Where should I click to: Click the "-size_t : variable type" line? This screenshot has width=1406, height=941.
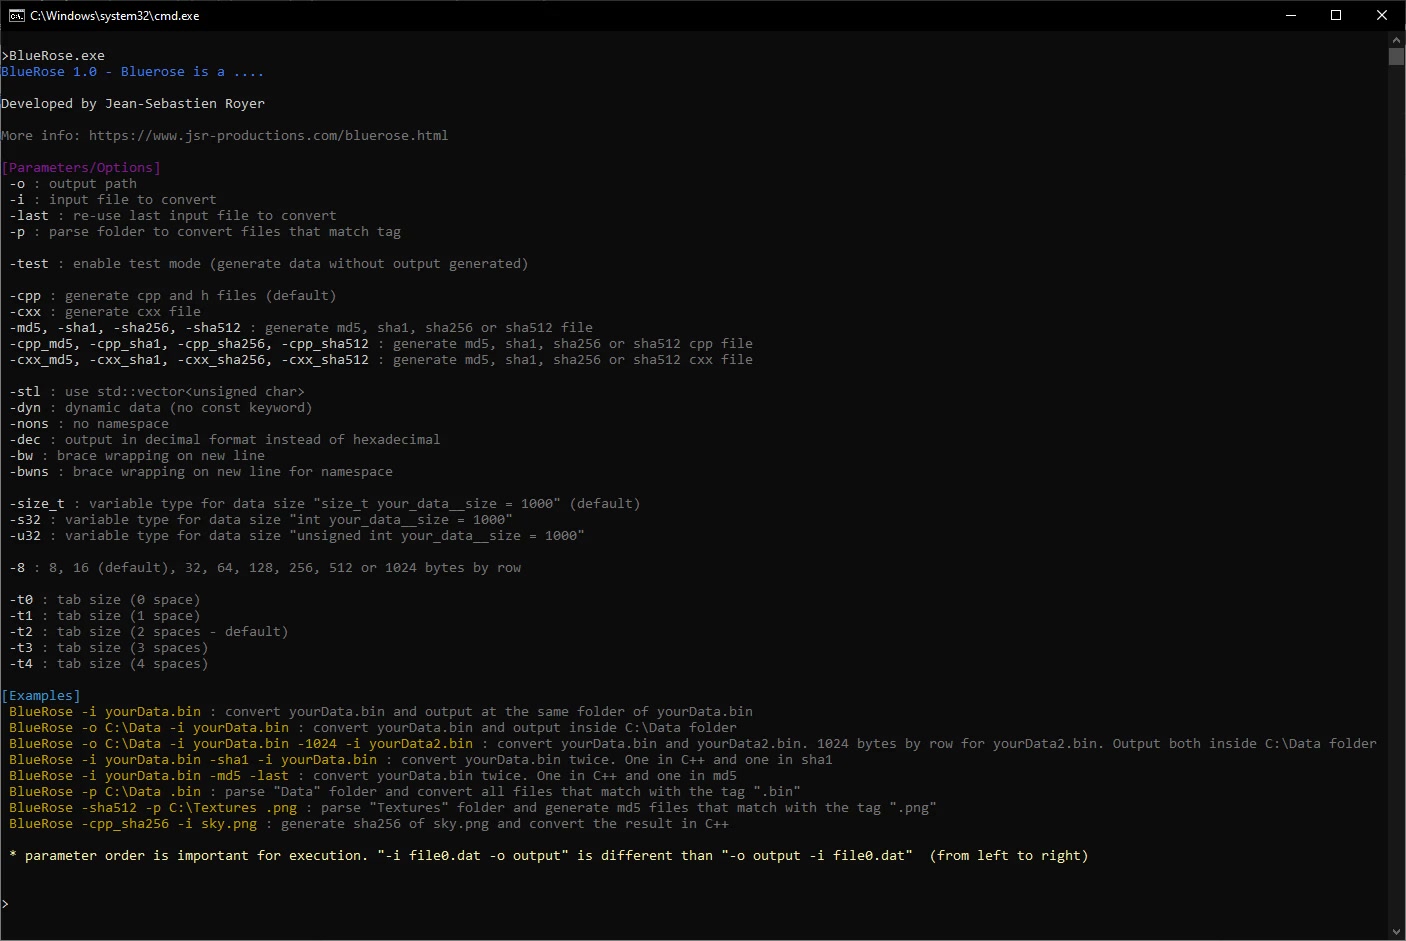pyautogui.click(x=325, y=503)
